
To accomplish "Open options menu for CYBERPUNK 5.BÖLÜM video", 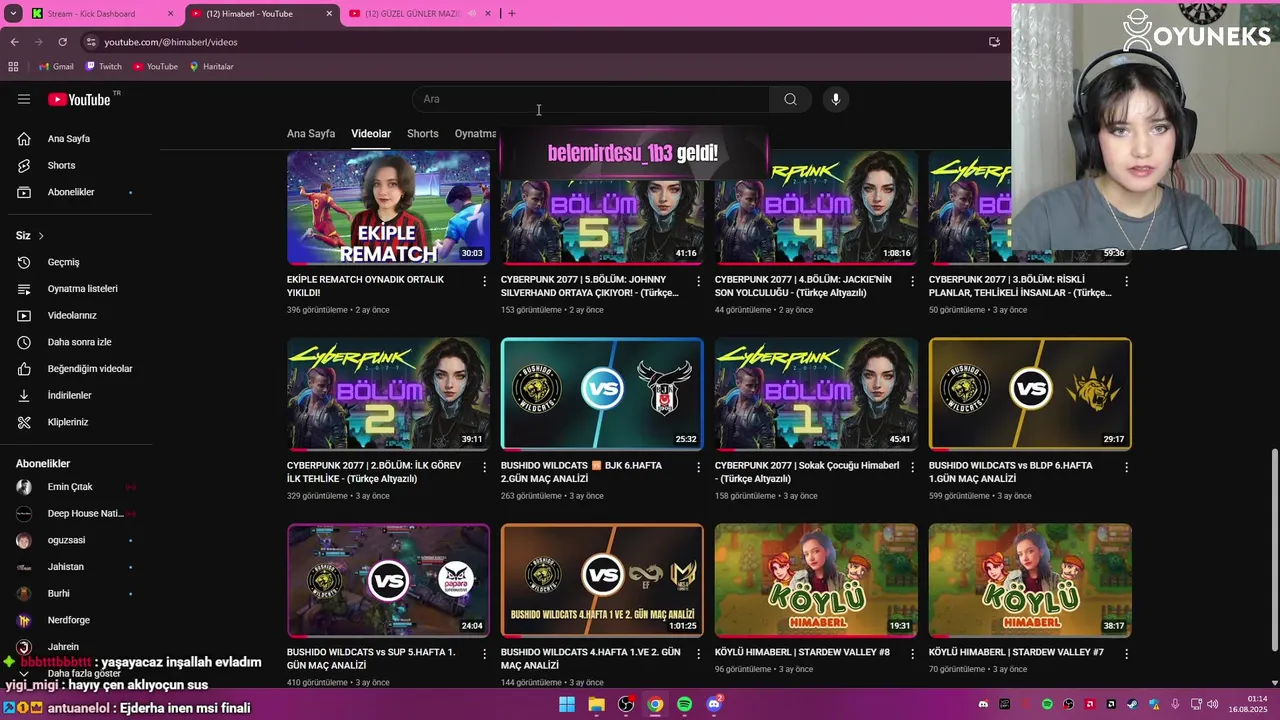I will point(698,281).
